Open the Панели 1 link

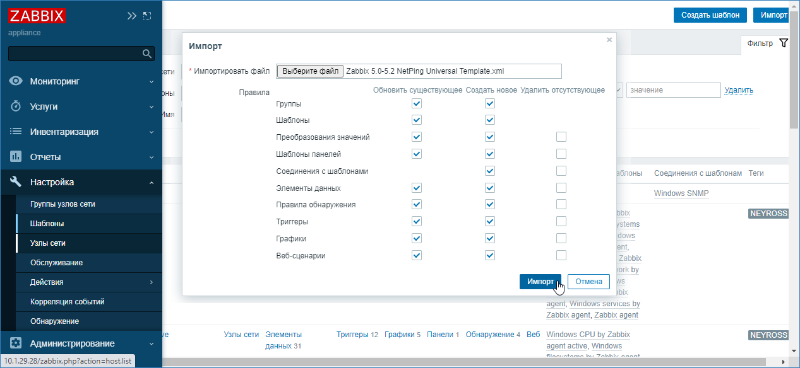click(x=443, y=334)
